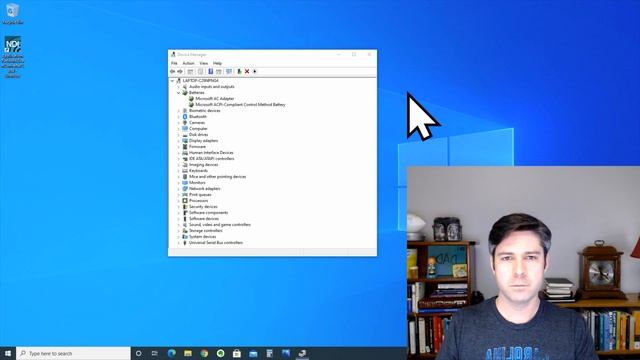Viewport: 640px width, 360px height.
Task: Select Human Interface Devices label
Action: coord(211,153)
